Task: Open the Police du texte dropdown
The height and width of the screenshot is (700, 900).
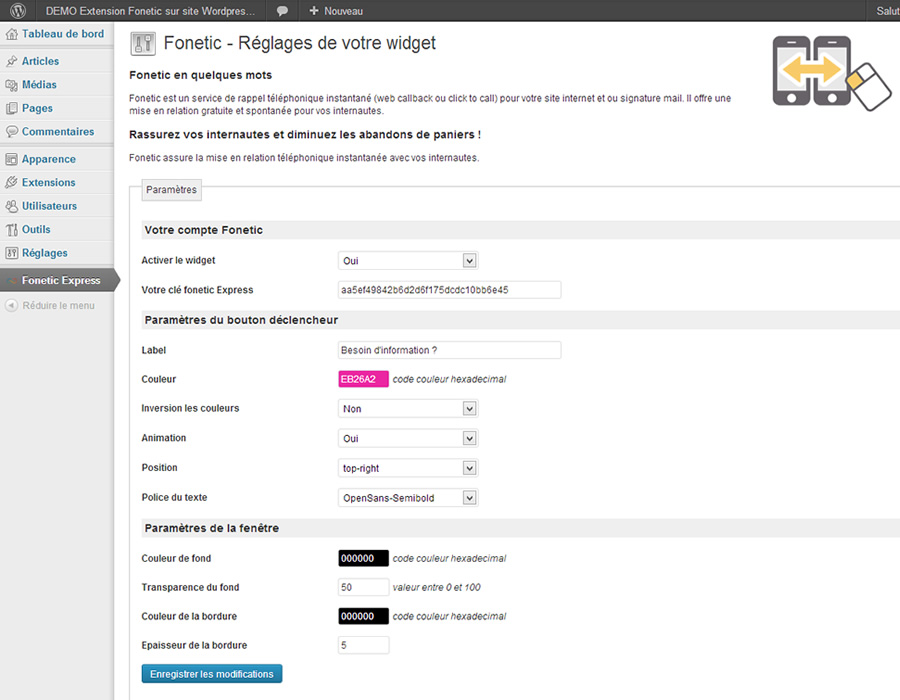Action: click(408, 498)
